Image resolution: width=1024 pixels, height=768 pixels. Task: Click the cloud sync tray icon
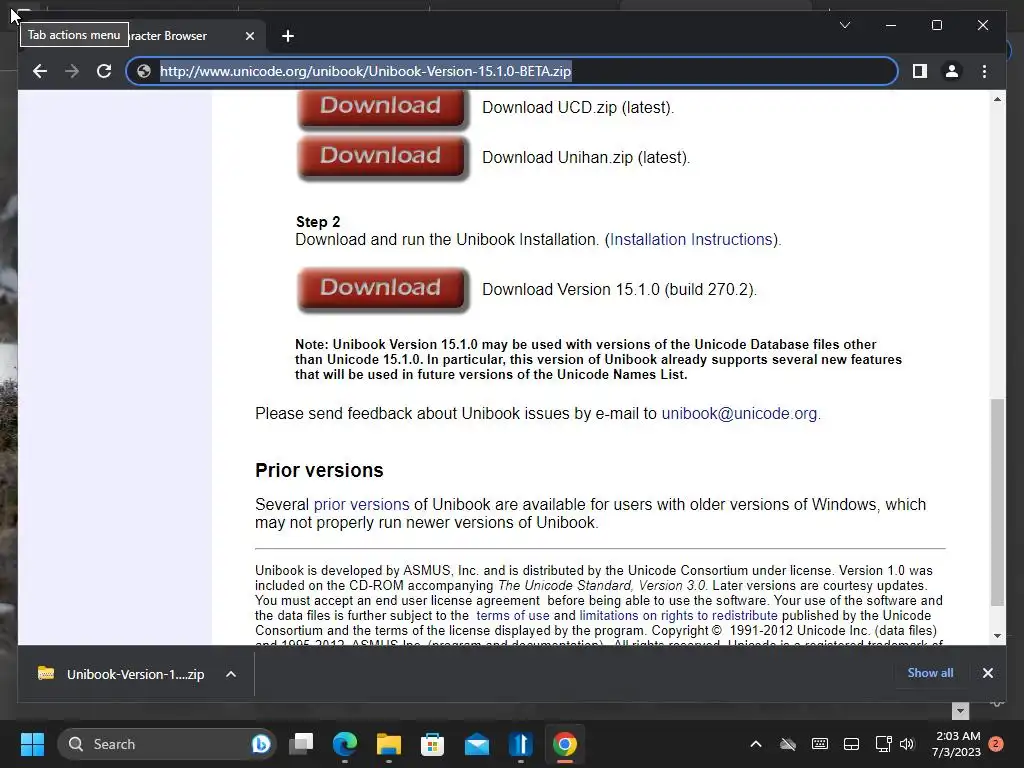(788, 744)
